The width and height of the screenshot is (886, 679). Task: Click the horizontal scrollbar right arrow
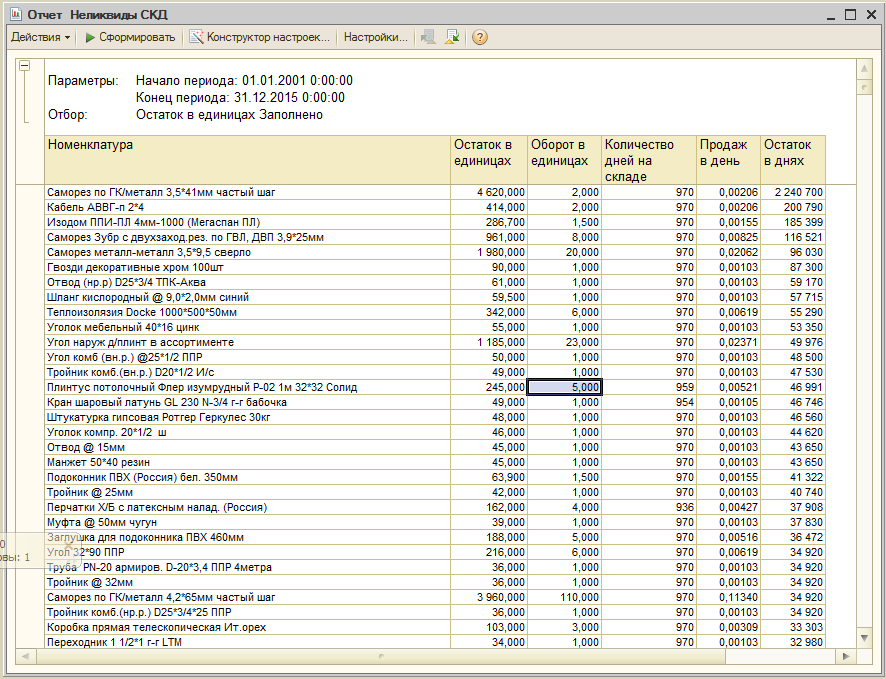(846, 656)
